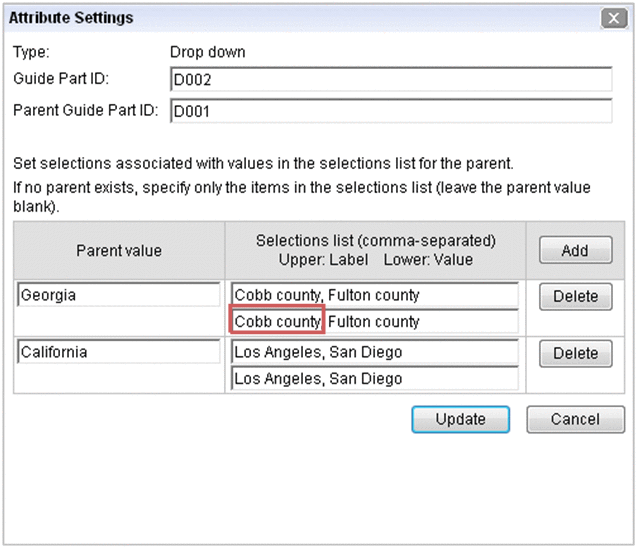This screenshot has width=637, height=548.
Task: Delete the California row
Action: (575, 353)
